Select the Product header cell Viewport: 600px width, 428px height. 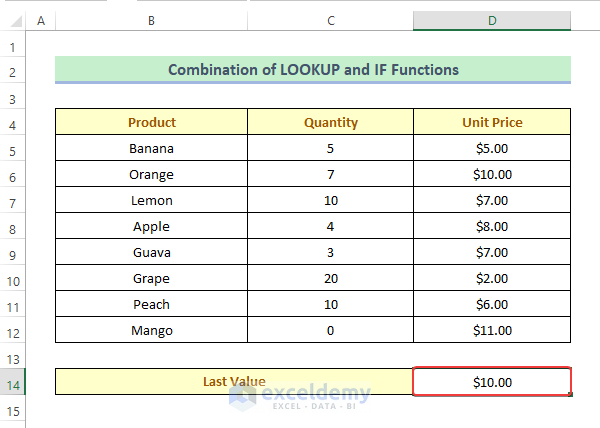(x=151, y=123)
